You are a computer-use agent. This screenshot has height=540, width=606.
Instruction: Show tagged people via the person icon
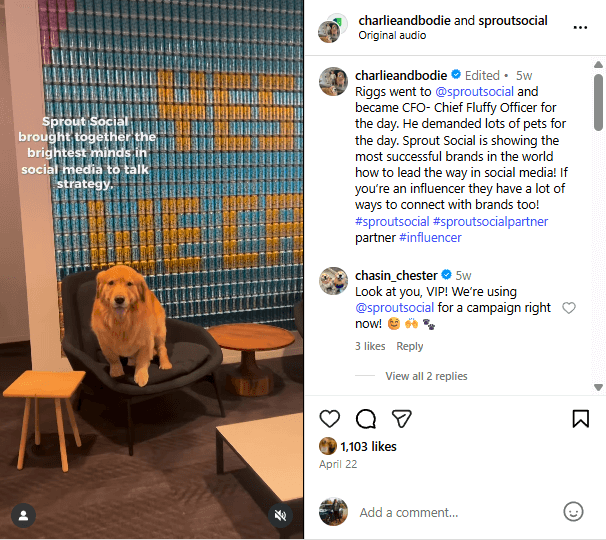coord(24,515)
